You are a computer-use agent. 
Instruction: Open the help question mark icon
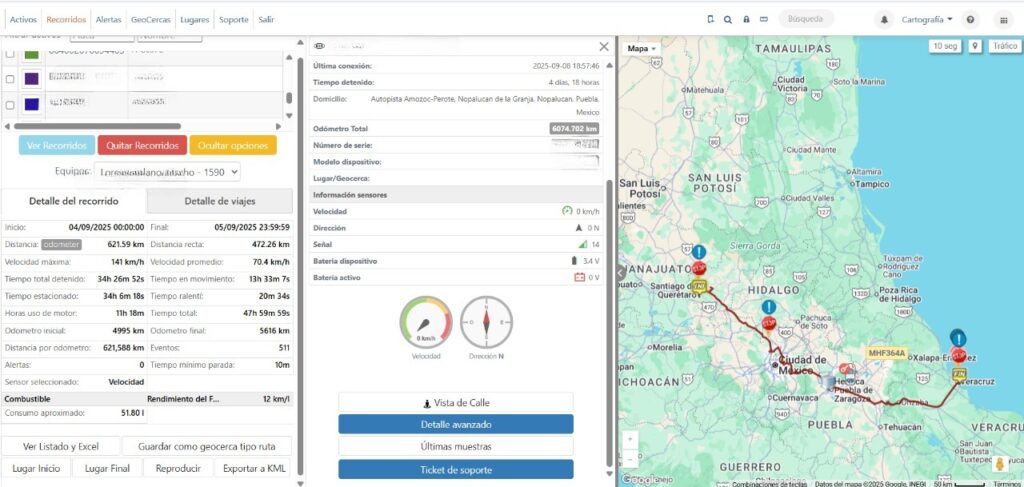click(x=970, y=19)
